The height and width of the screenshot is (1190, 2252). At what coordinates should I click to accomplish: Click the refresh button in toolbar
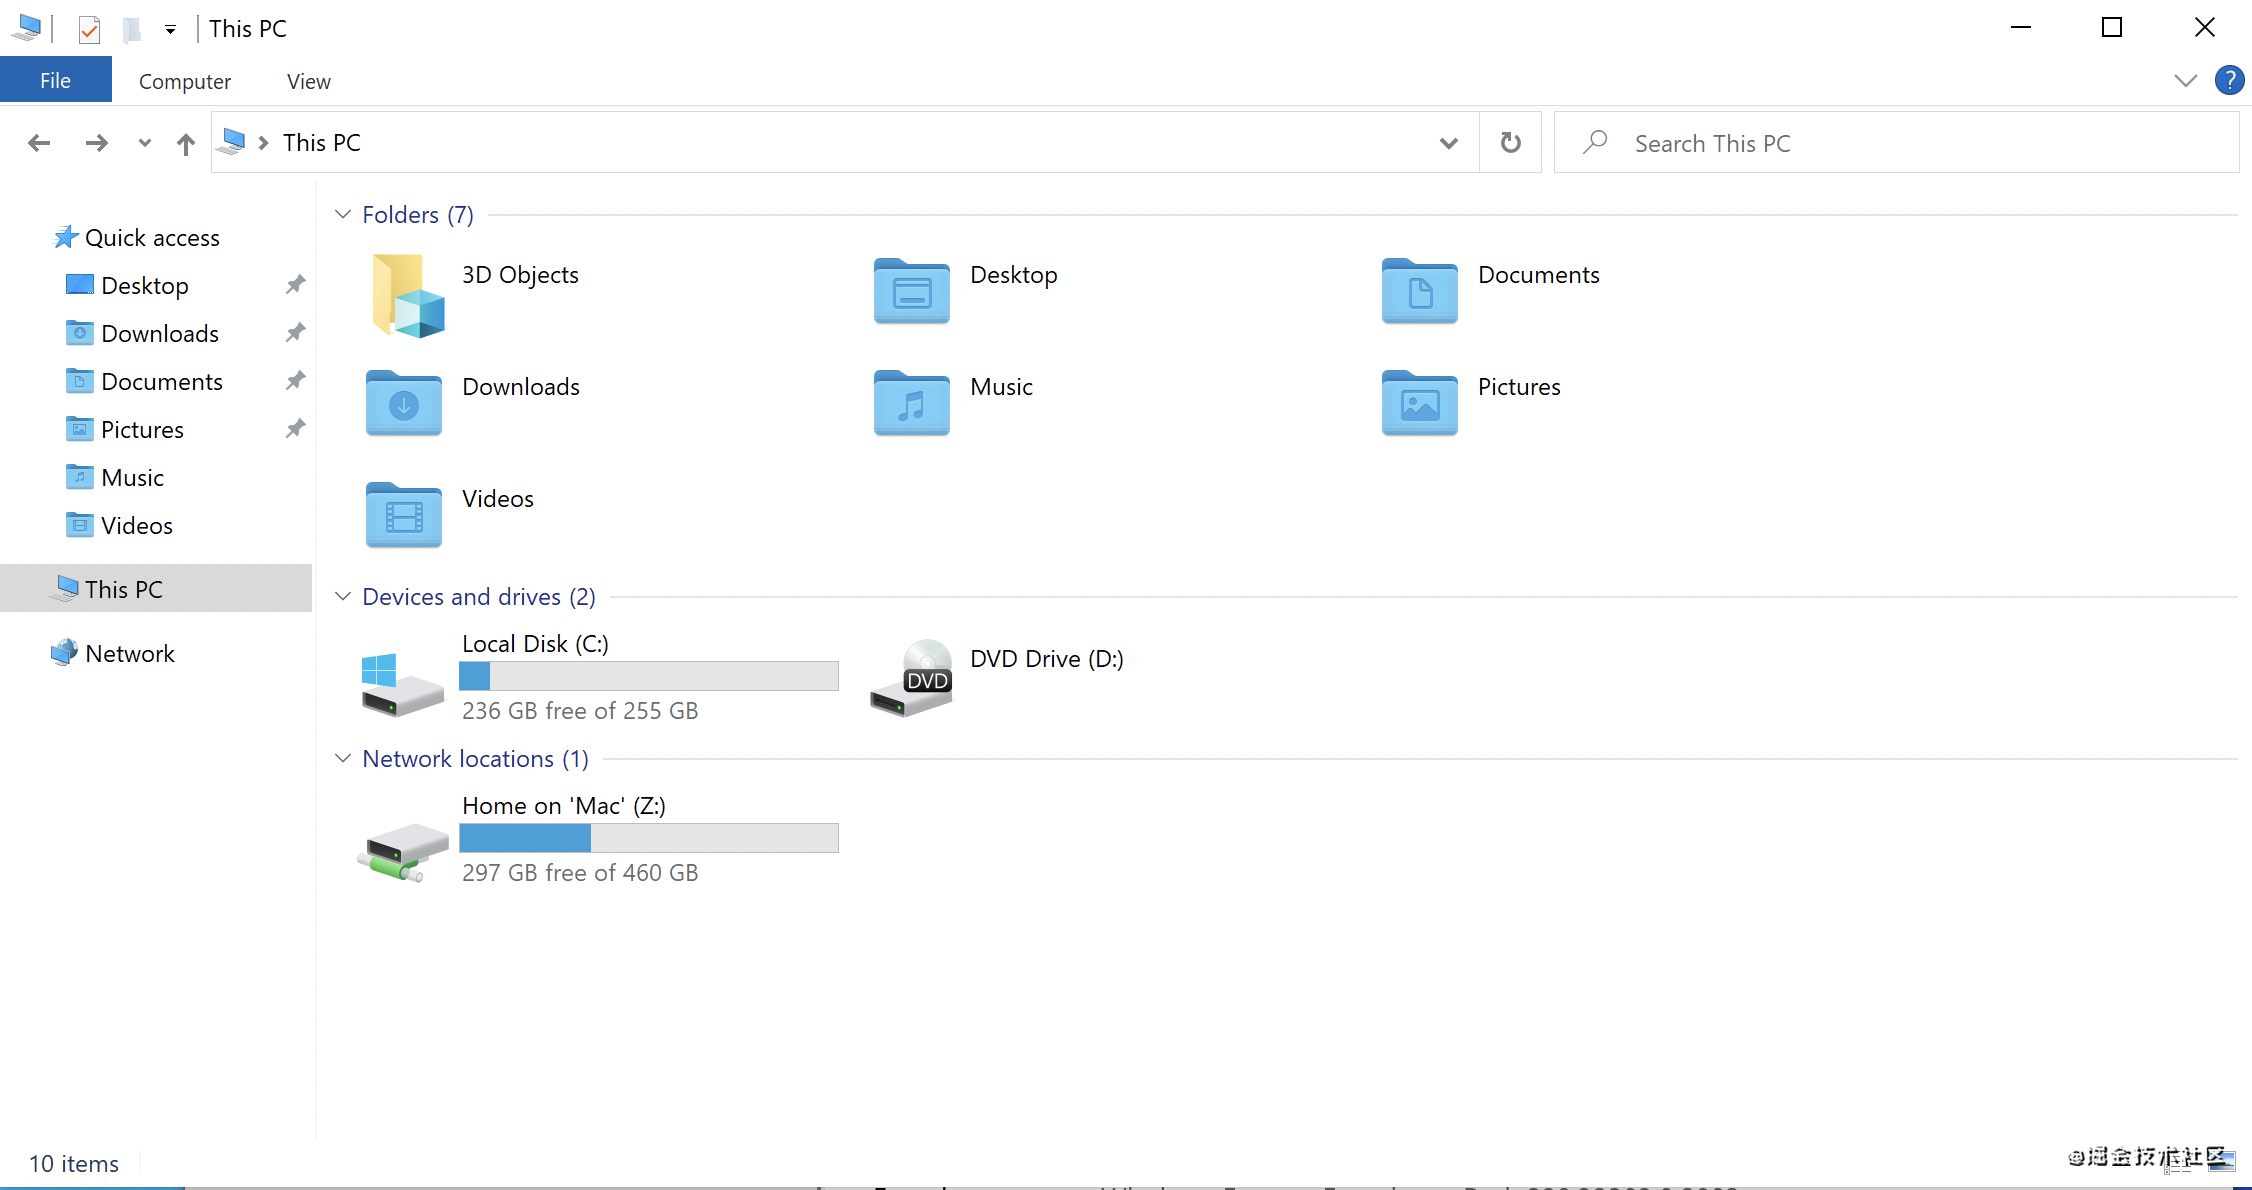pos(1510,141)
